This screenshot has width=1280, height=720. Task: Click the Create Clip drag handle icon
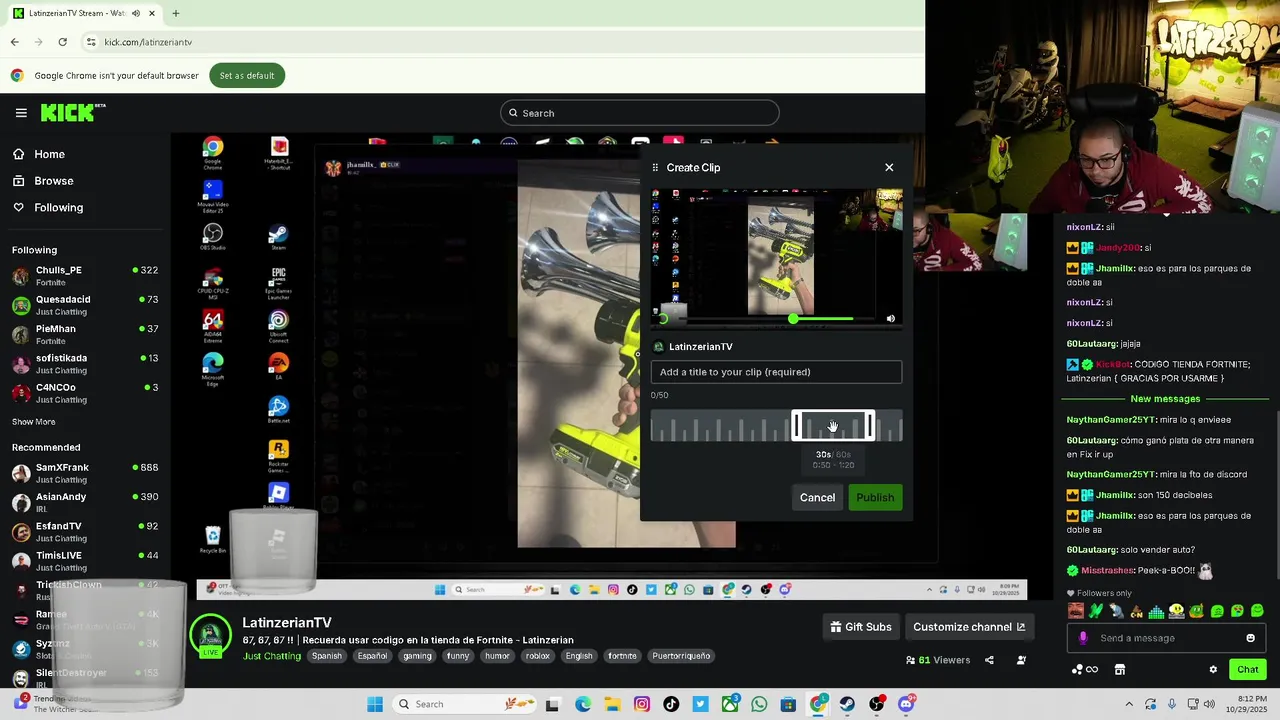tap(655, 167)
